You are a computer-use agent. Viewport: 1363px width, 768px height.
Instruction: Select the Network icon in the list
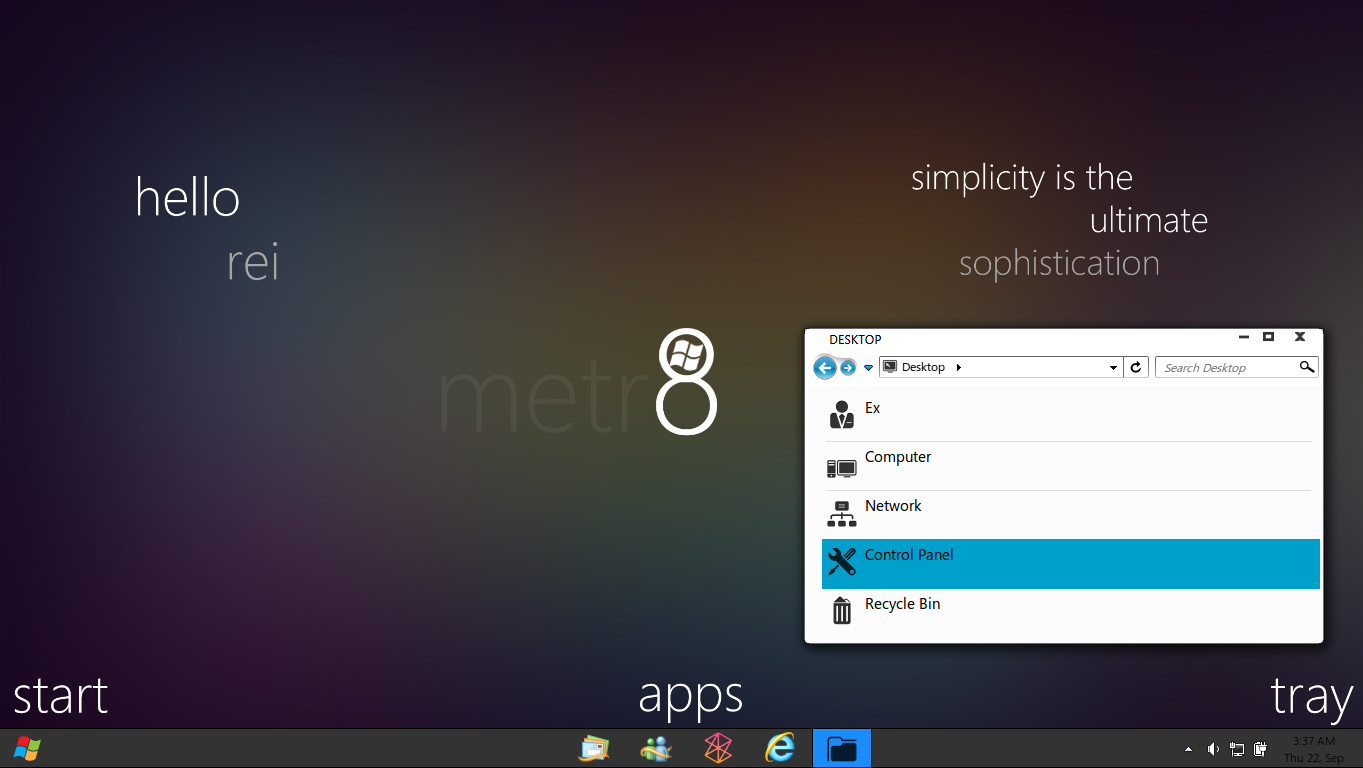pyautogui.click(x=842, y=514)
